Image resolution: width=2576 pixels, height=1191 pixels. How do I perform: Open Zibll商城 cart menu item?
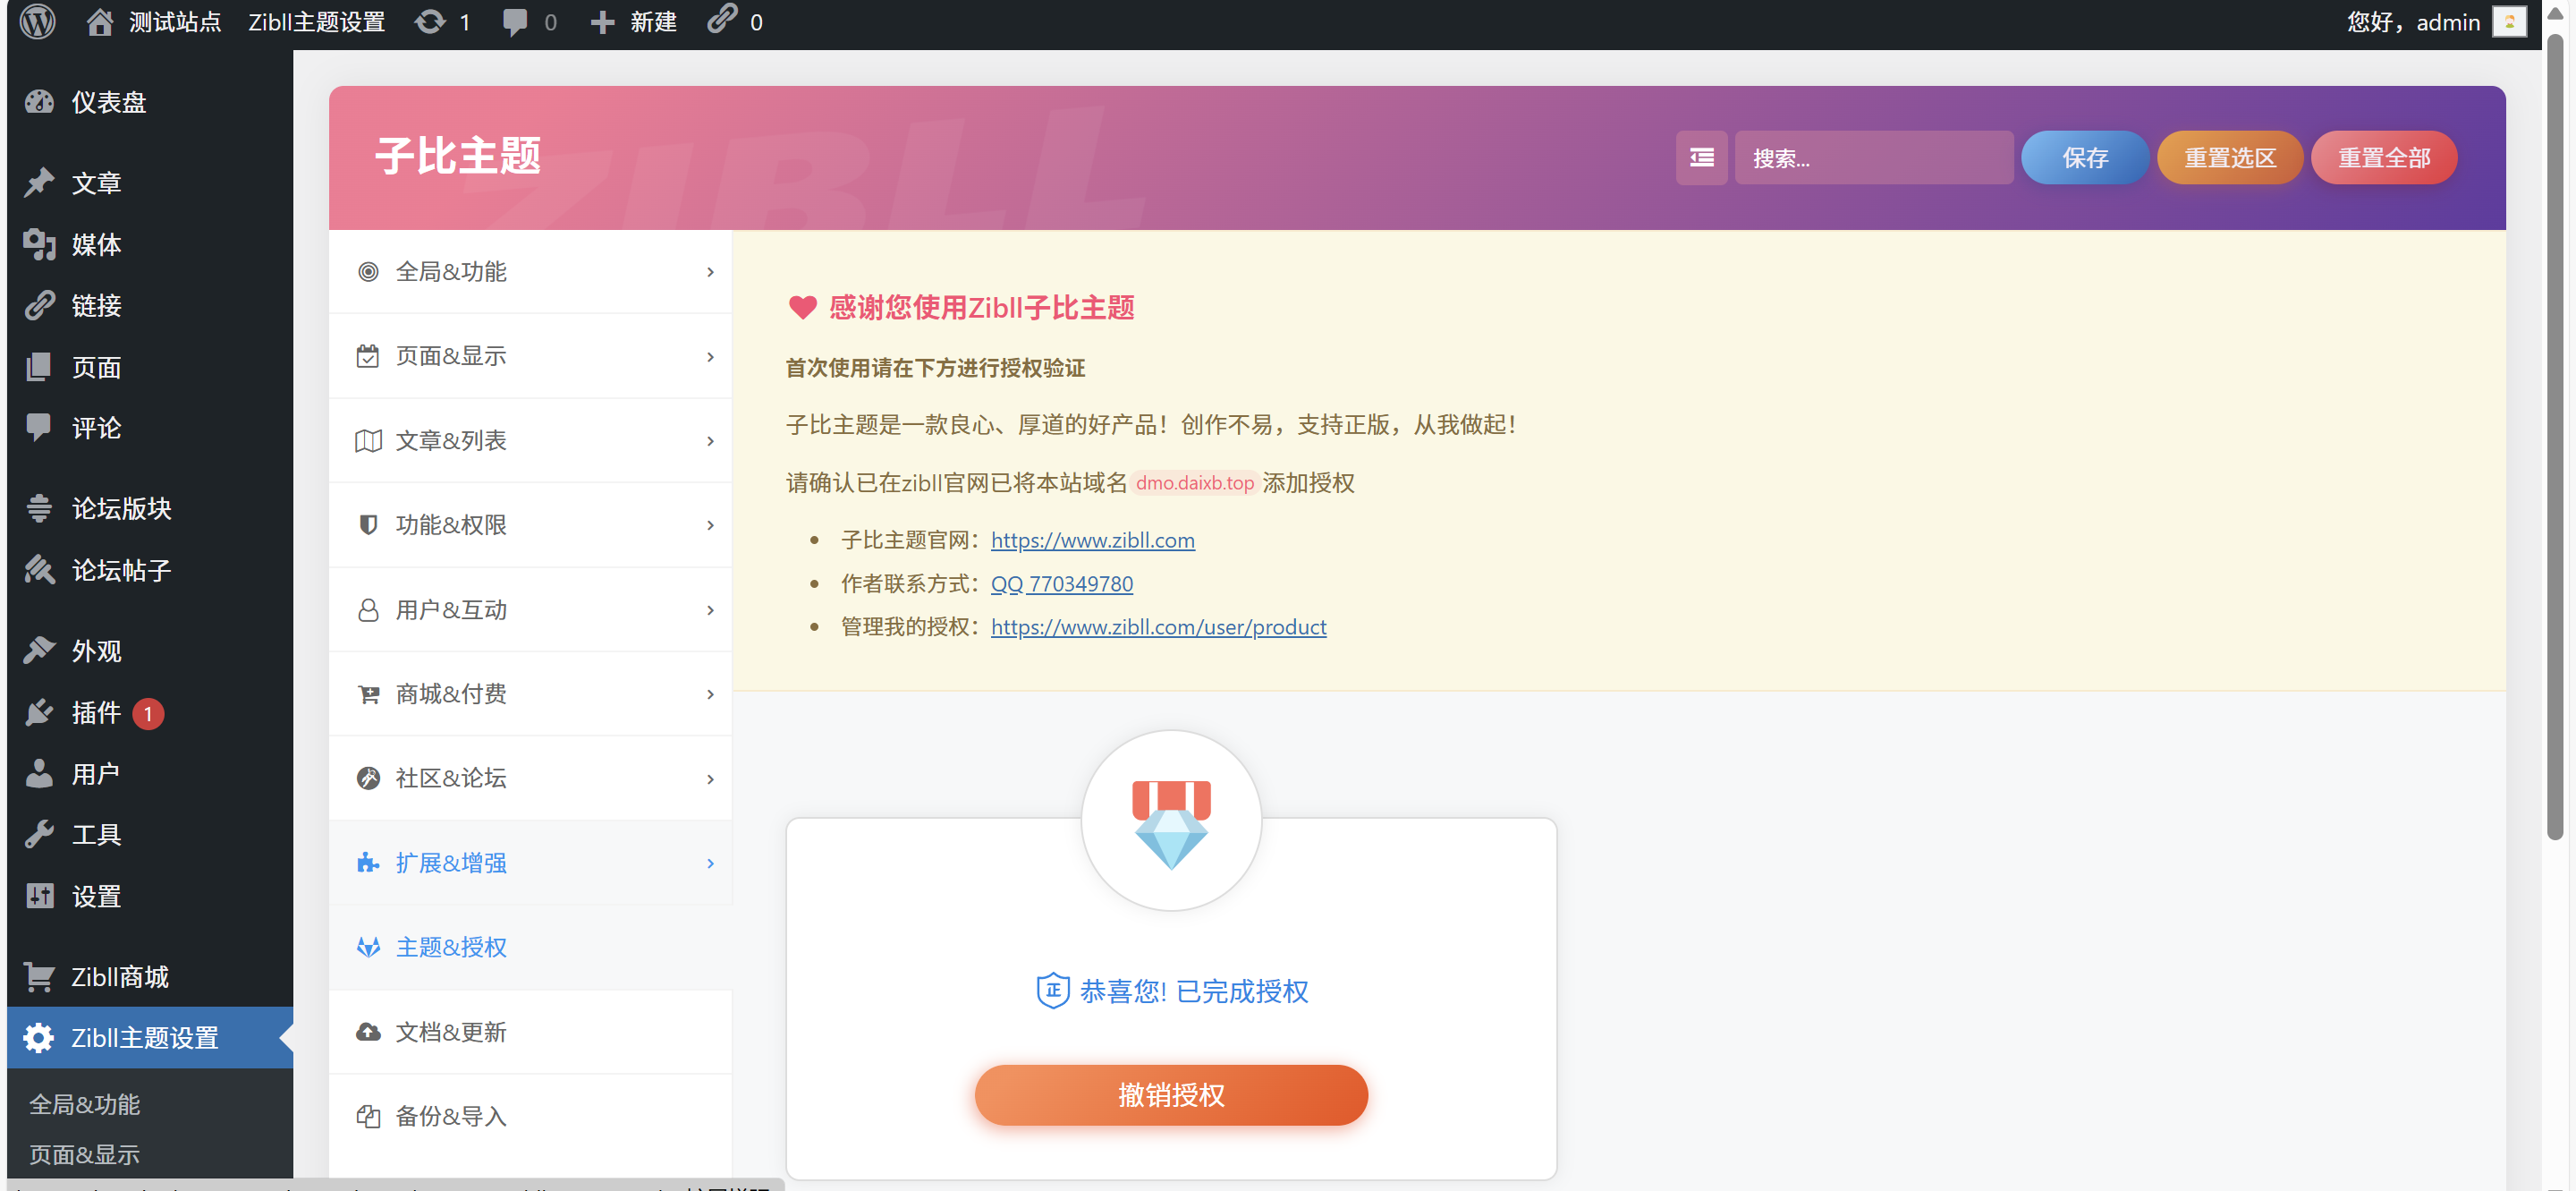coord(119,977)
